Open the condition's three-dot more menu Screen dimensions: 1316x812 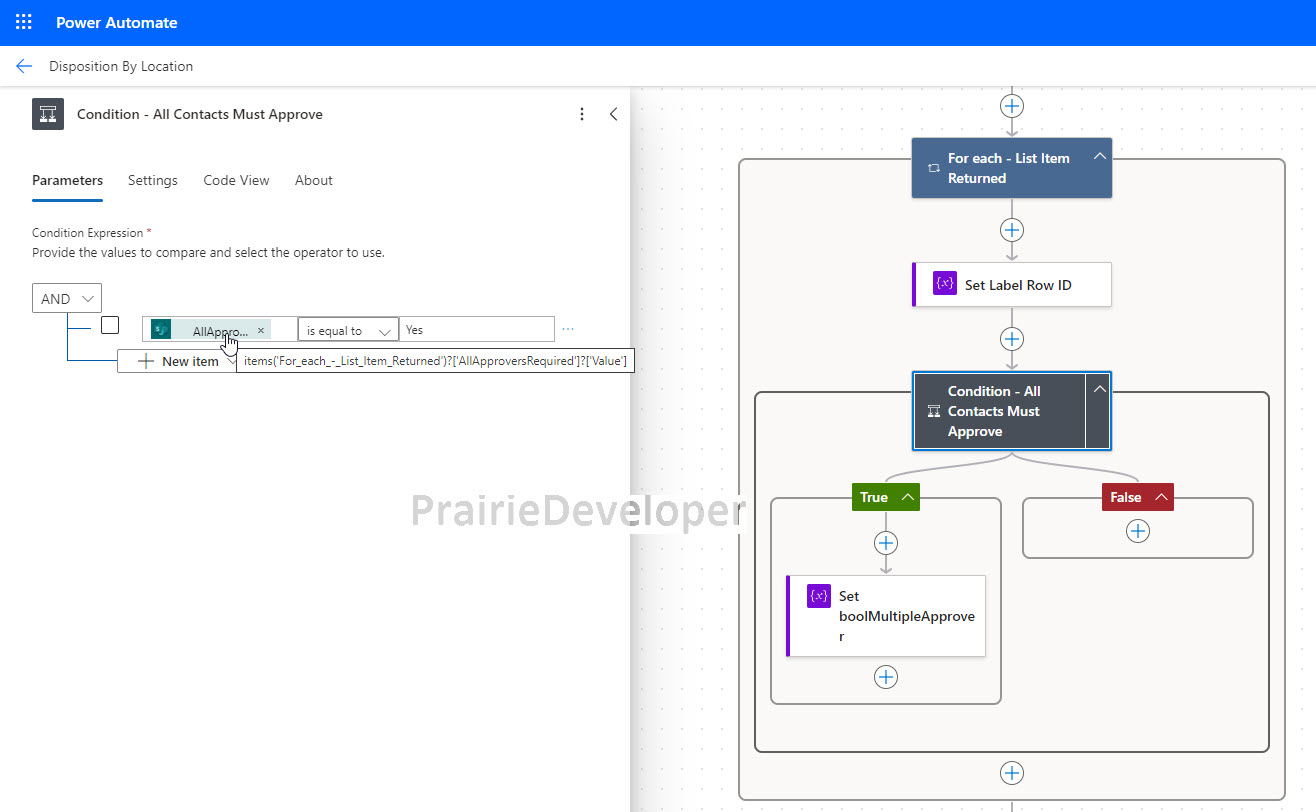(x=582, y=114)
